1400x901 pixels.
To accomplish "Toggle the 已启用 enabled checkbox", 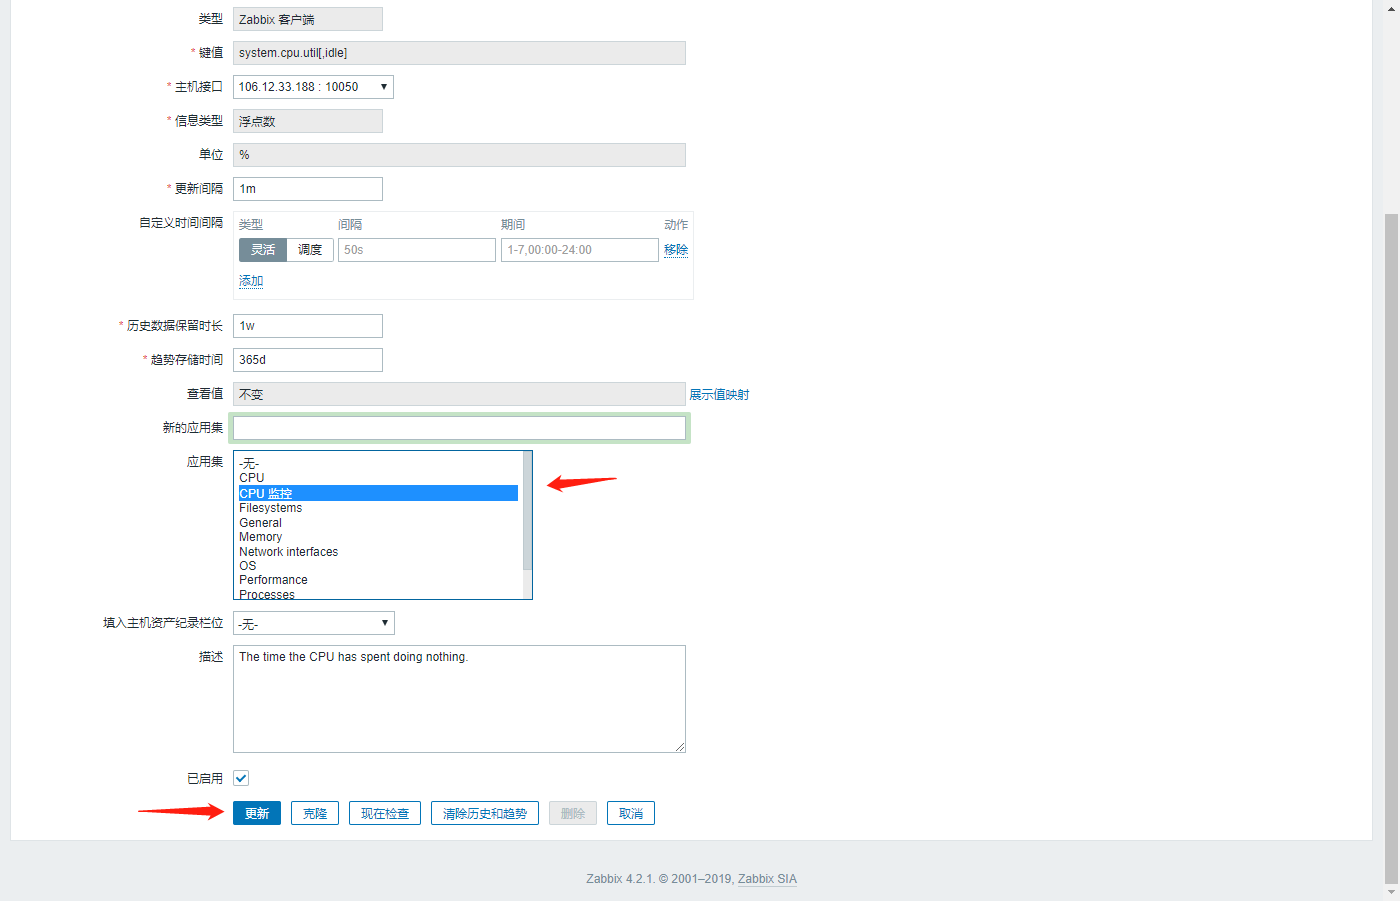I will [241, 778].
